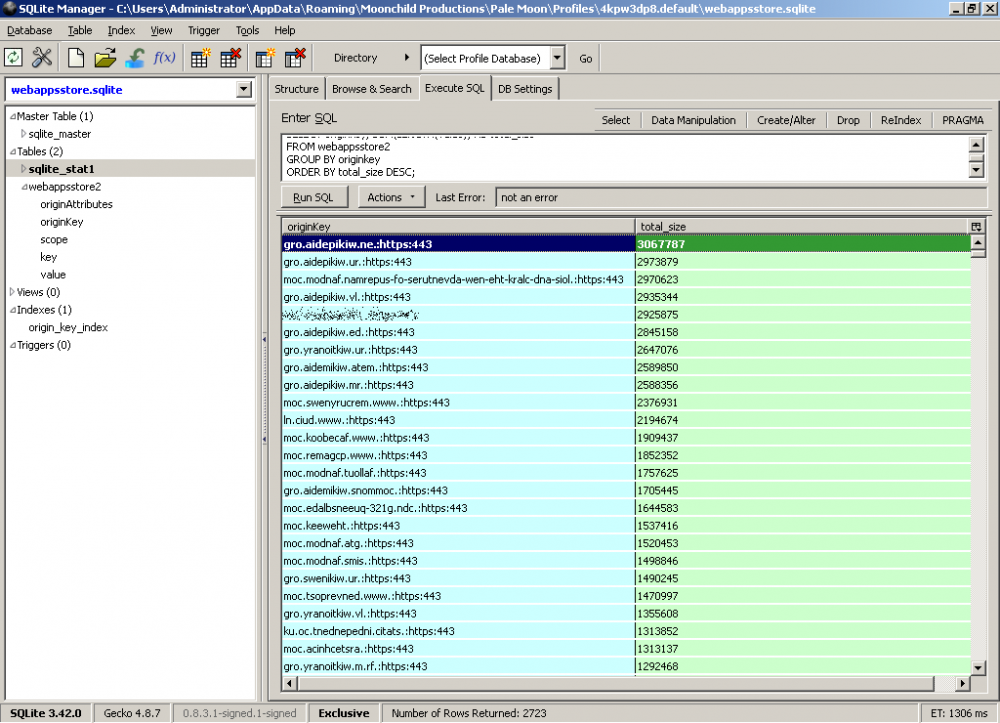The width and height of the screenshot is (1000, 723).
Task: Collapse the webappsstore2 table node
Action: [23, 187]
